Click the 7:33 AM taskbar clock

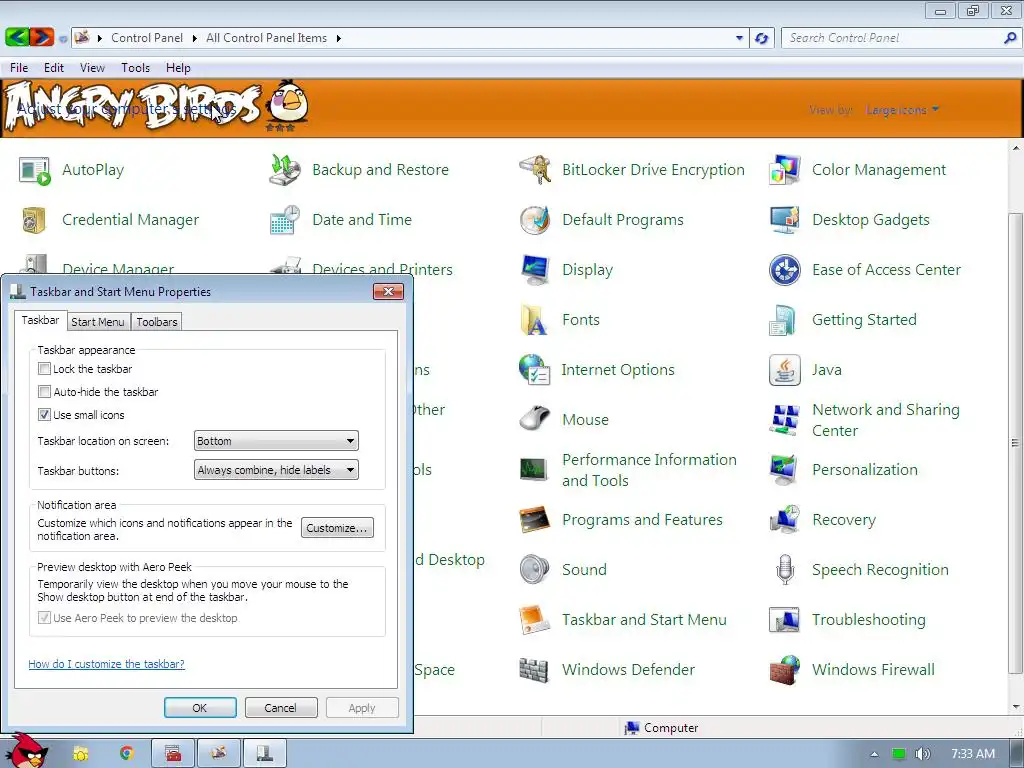pyautogui.click(x=973, y=754)
